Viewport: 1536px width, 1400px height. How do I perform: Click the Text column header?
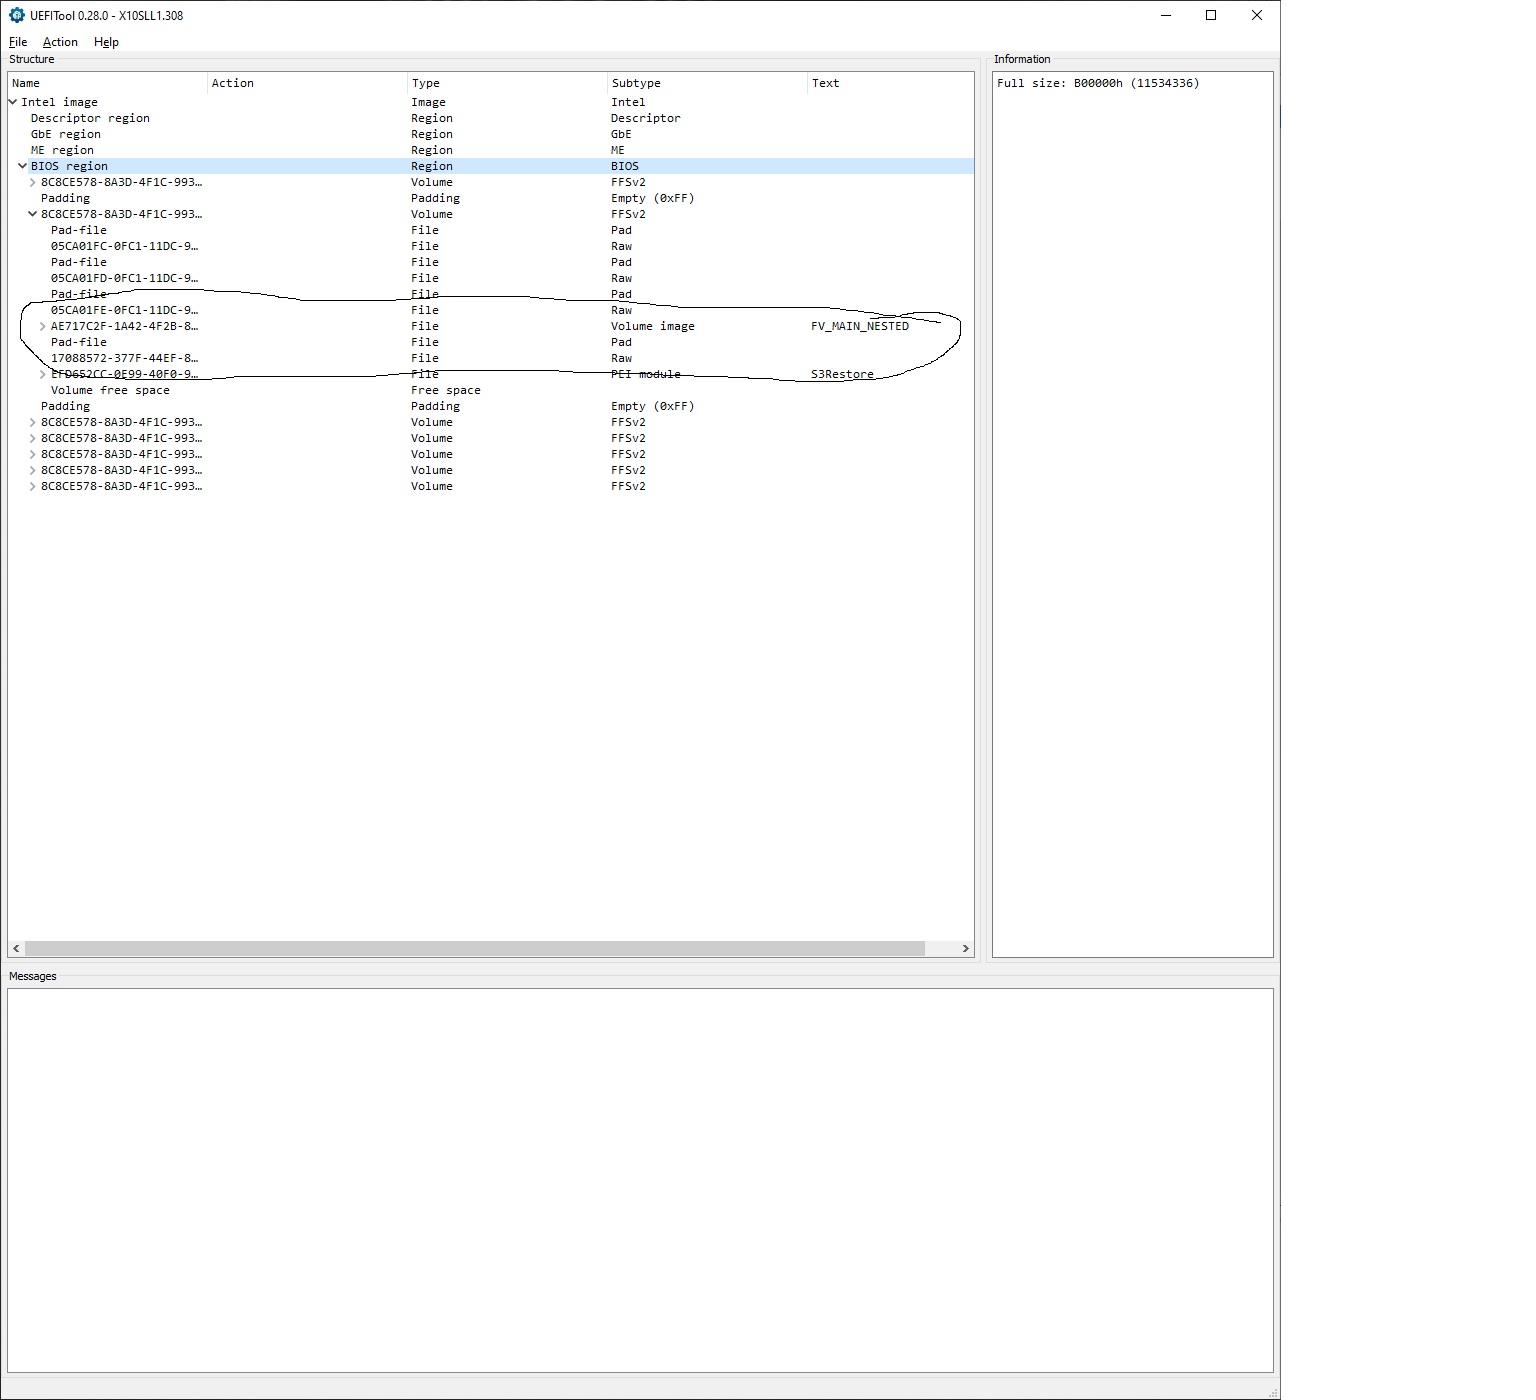pyautogui.click(x=890, y=83)
